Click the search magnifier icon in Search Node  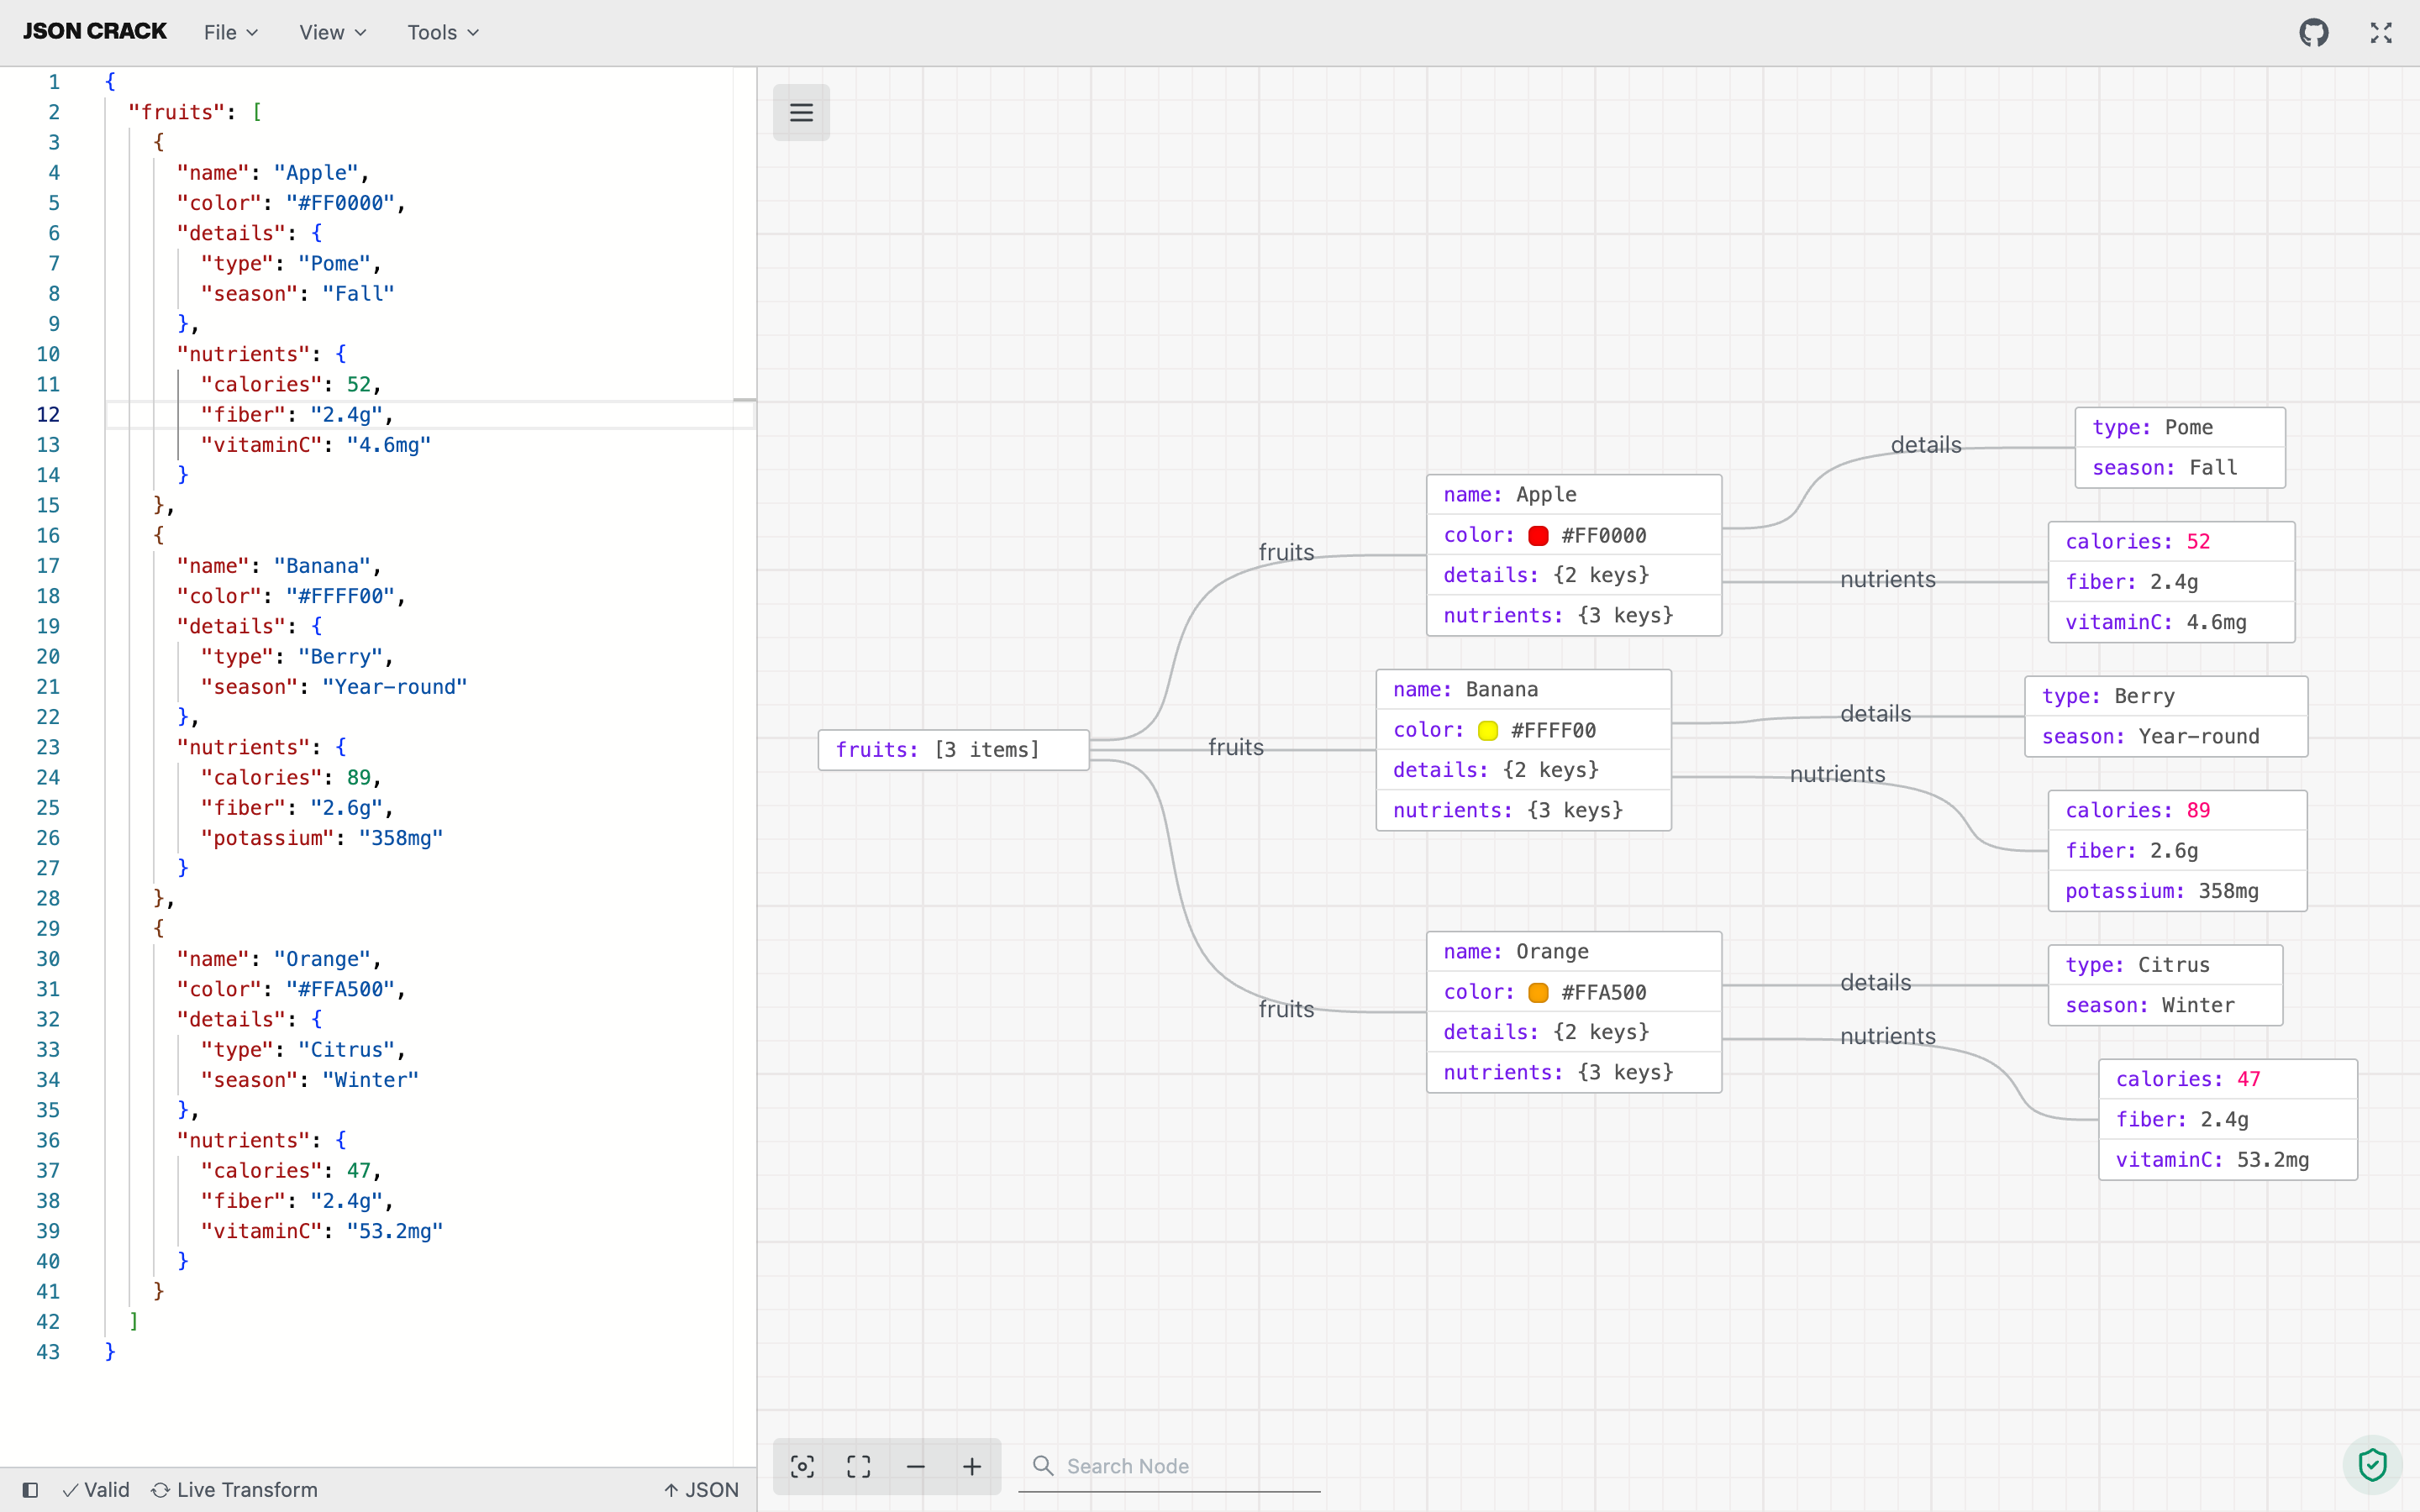(x=1043, y=1465)
